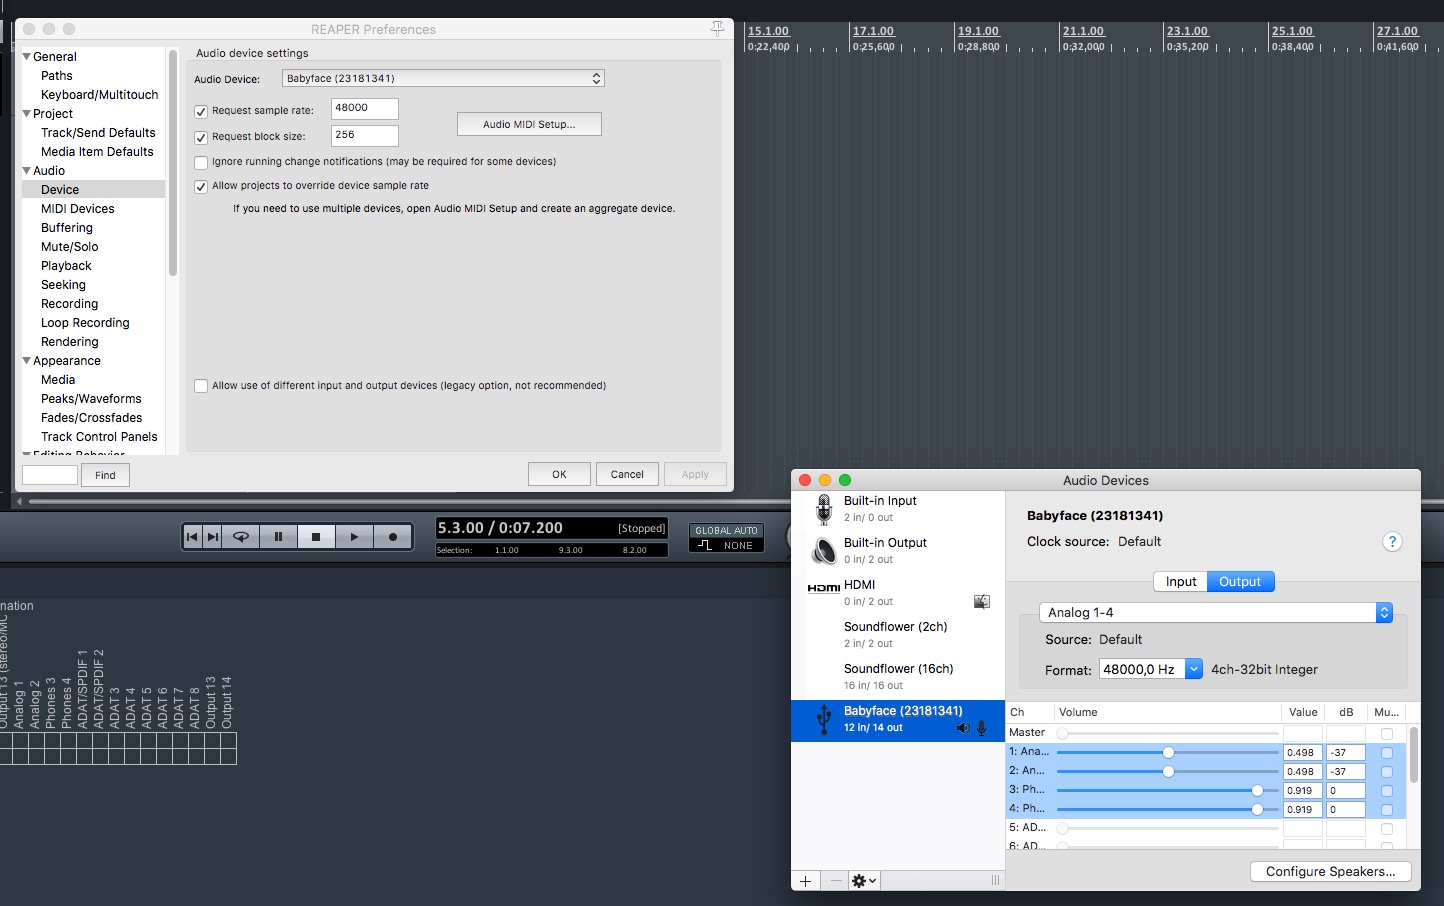Adjust channel 1 Analog volume slider
Viewport: 1444px width, 906px height.
1167,753
